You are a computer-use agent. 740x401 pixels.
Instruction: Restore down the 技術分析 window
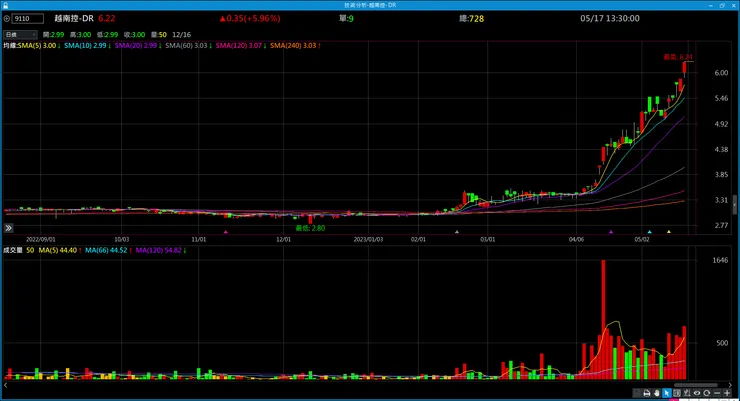(722, 5)
